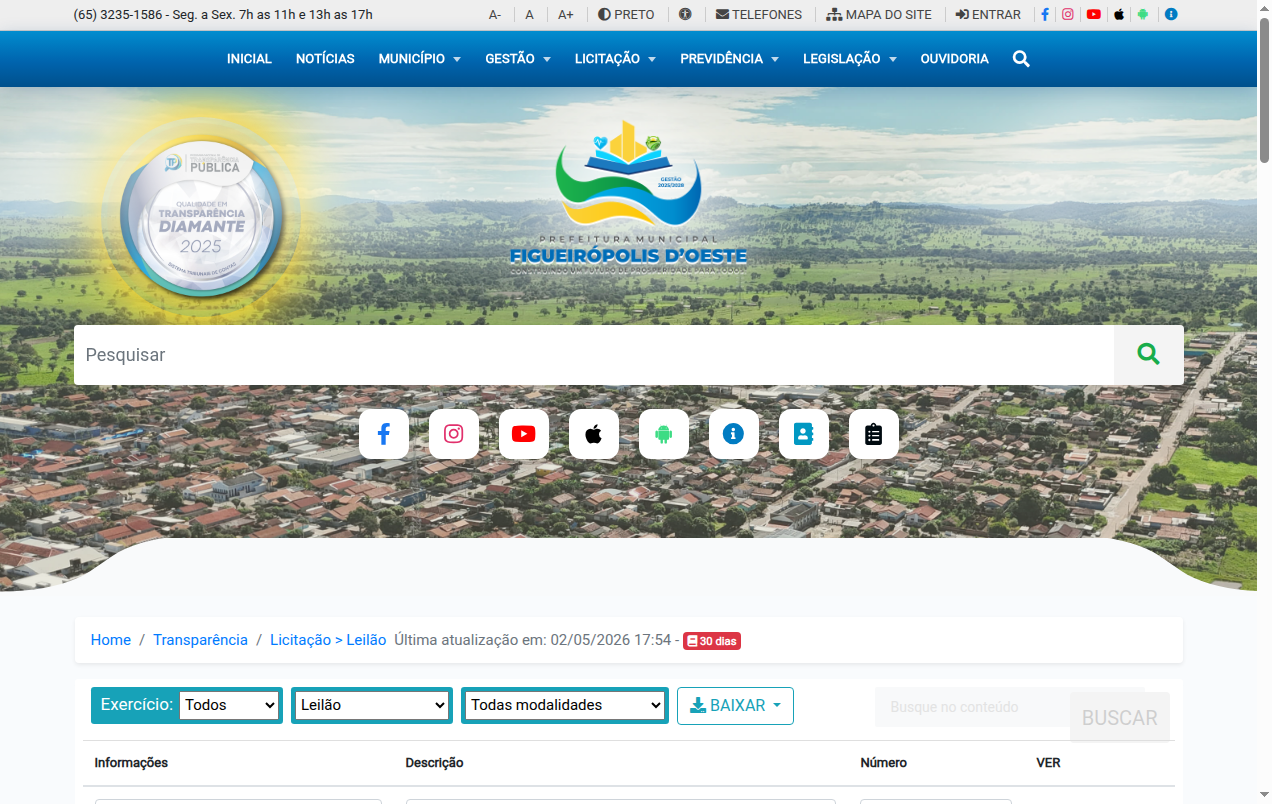Open the search magnifier in the navigation menu
Viewport: 1272px width, 804px height.
pos(1021,59)
